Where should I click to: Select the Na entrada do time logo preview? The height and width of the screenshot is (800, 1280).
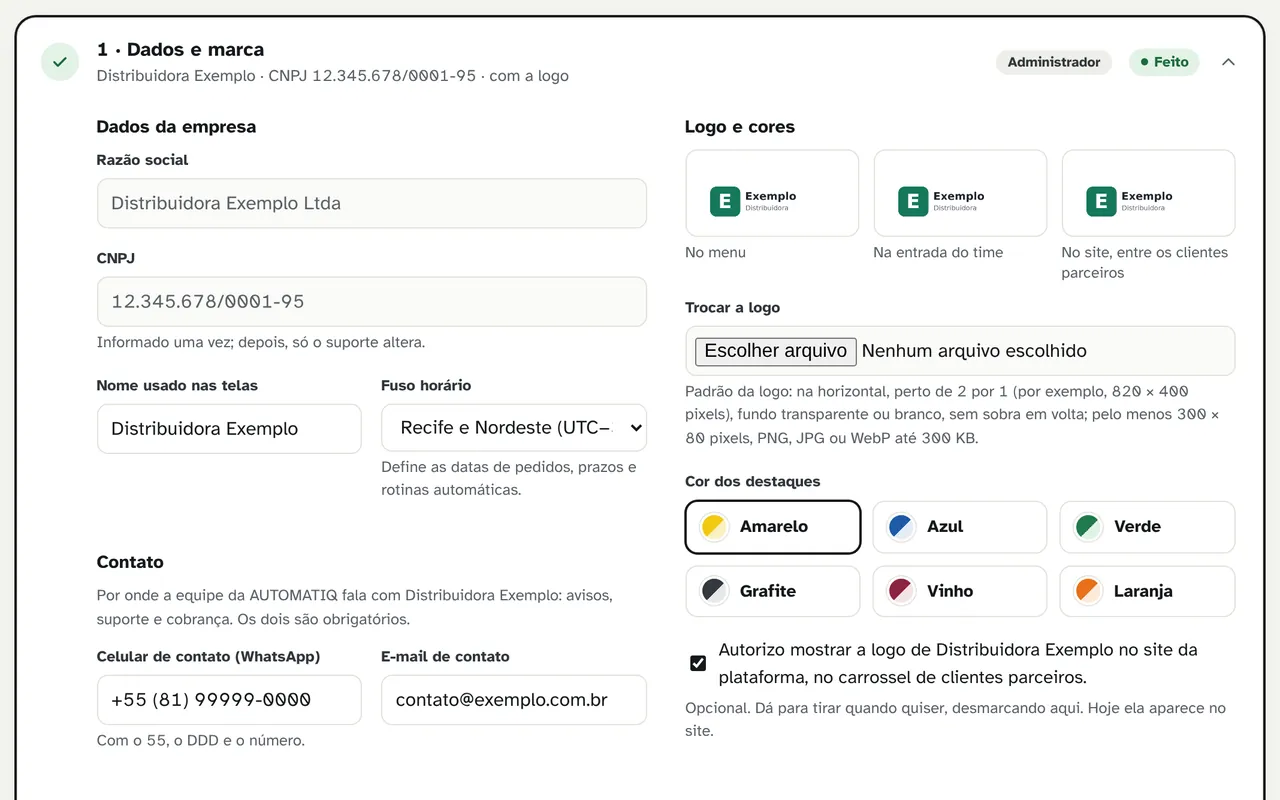(x=960, y=193)
